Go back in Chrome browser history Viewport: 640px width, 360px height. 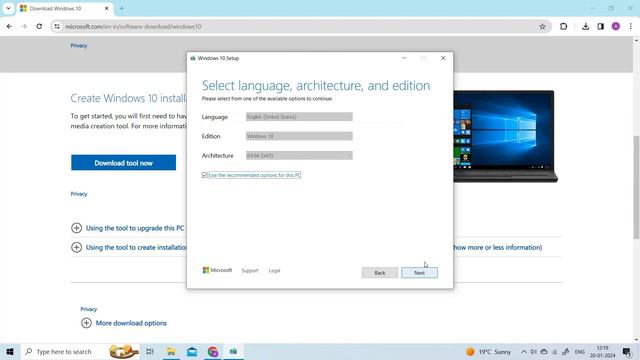pos(9,27)
